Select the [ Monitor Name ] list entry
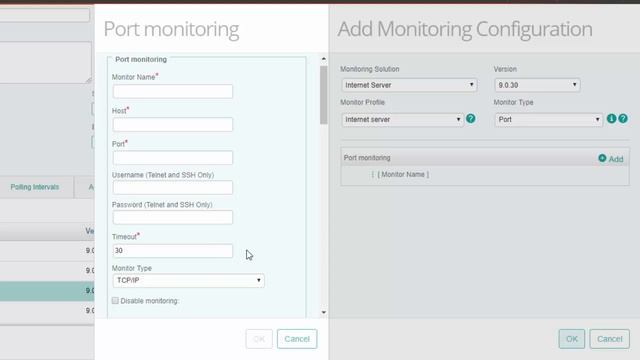640x360 pixels. pyautogui.click(x=403, y=174)
